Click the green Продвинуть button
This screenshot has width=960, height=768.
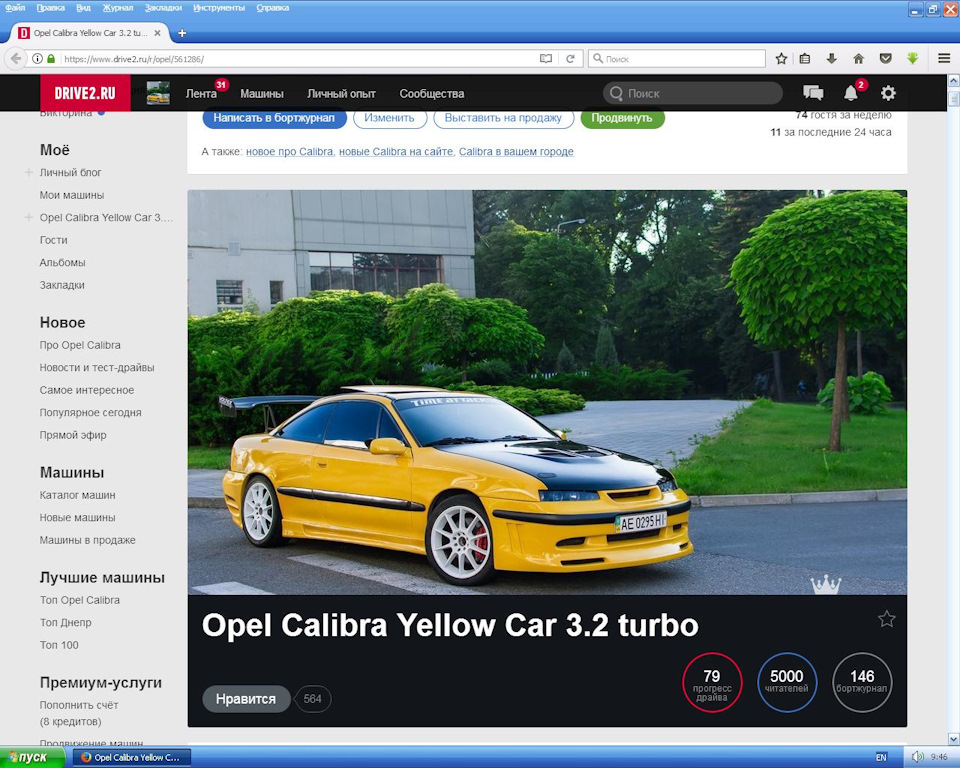point(622,118)
